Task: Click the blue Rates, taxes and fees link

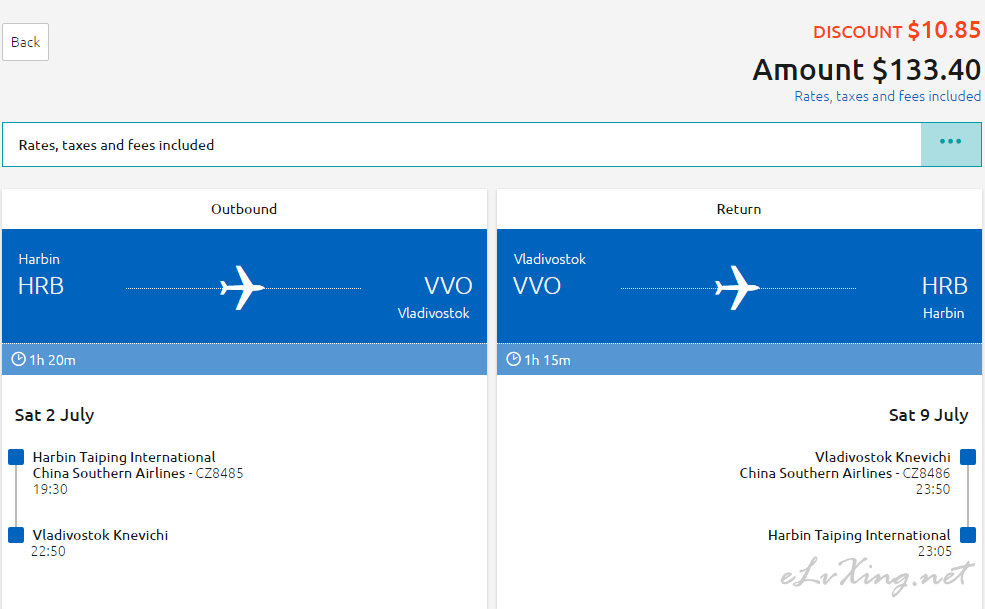Action: 887,96
